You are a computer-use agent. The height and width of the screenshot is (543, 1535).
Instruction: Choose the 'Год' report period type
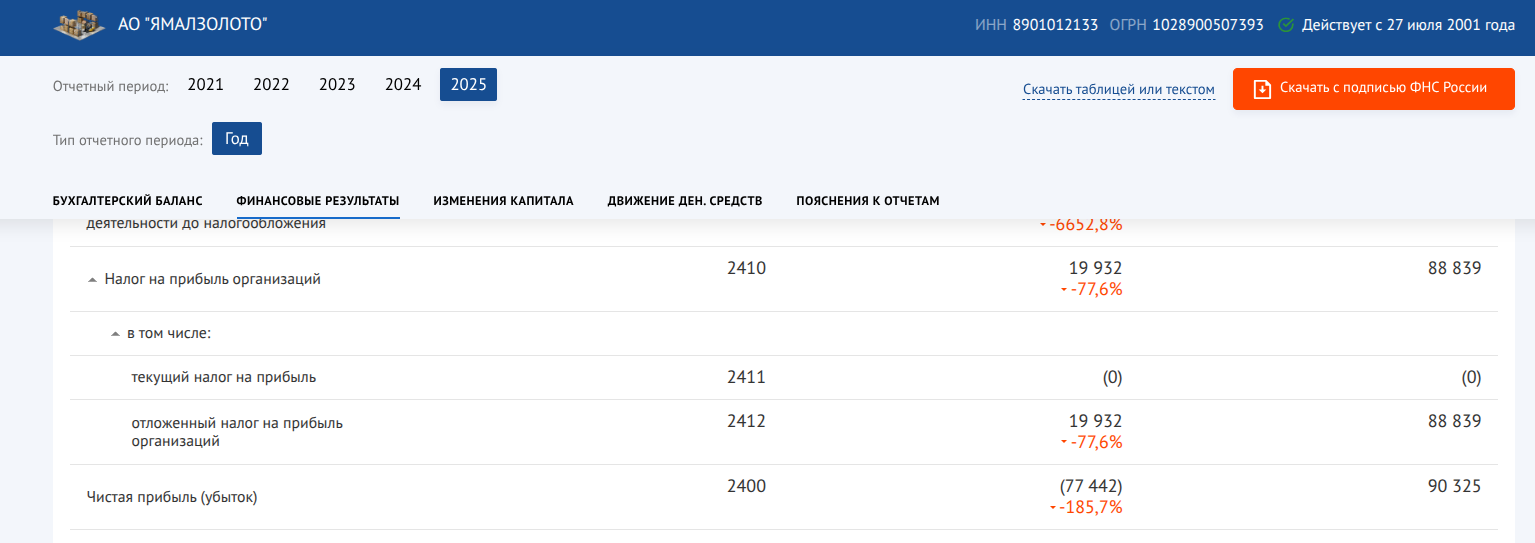[237, 139]
